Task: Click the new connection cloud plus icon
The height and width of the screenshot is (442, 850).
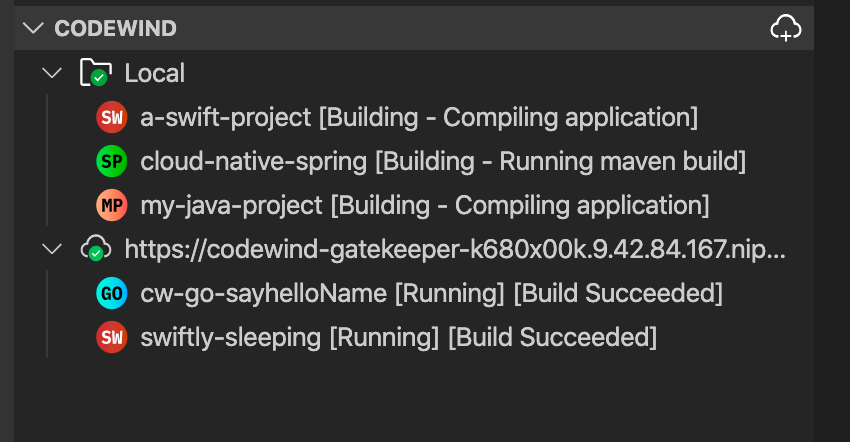Action: click(786, 28)
